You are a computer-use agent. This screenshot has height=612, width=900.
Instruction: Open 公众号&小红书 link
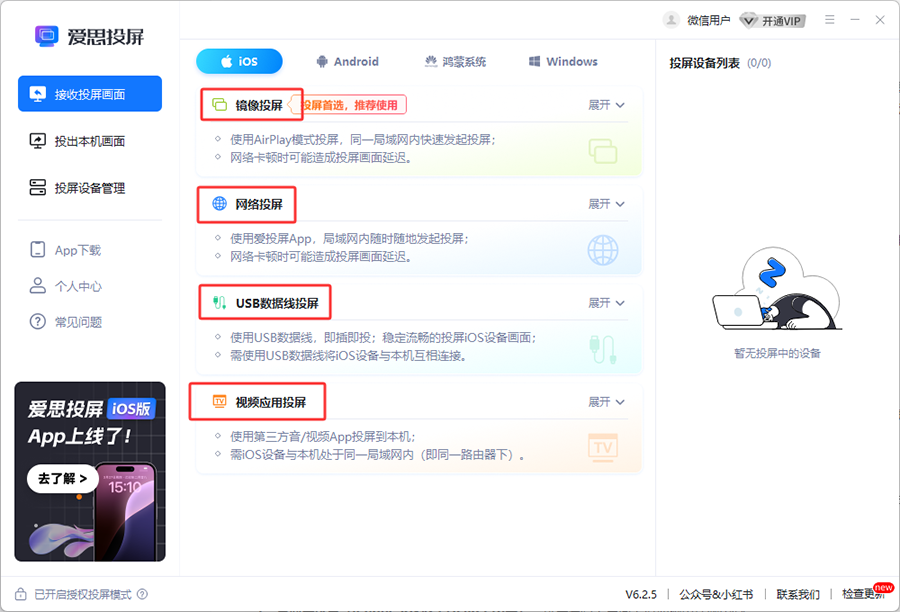click(x=716, y=595)
